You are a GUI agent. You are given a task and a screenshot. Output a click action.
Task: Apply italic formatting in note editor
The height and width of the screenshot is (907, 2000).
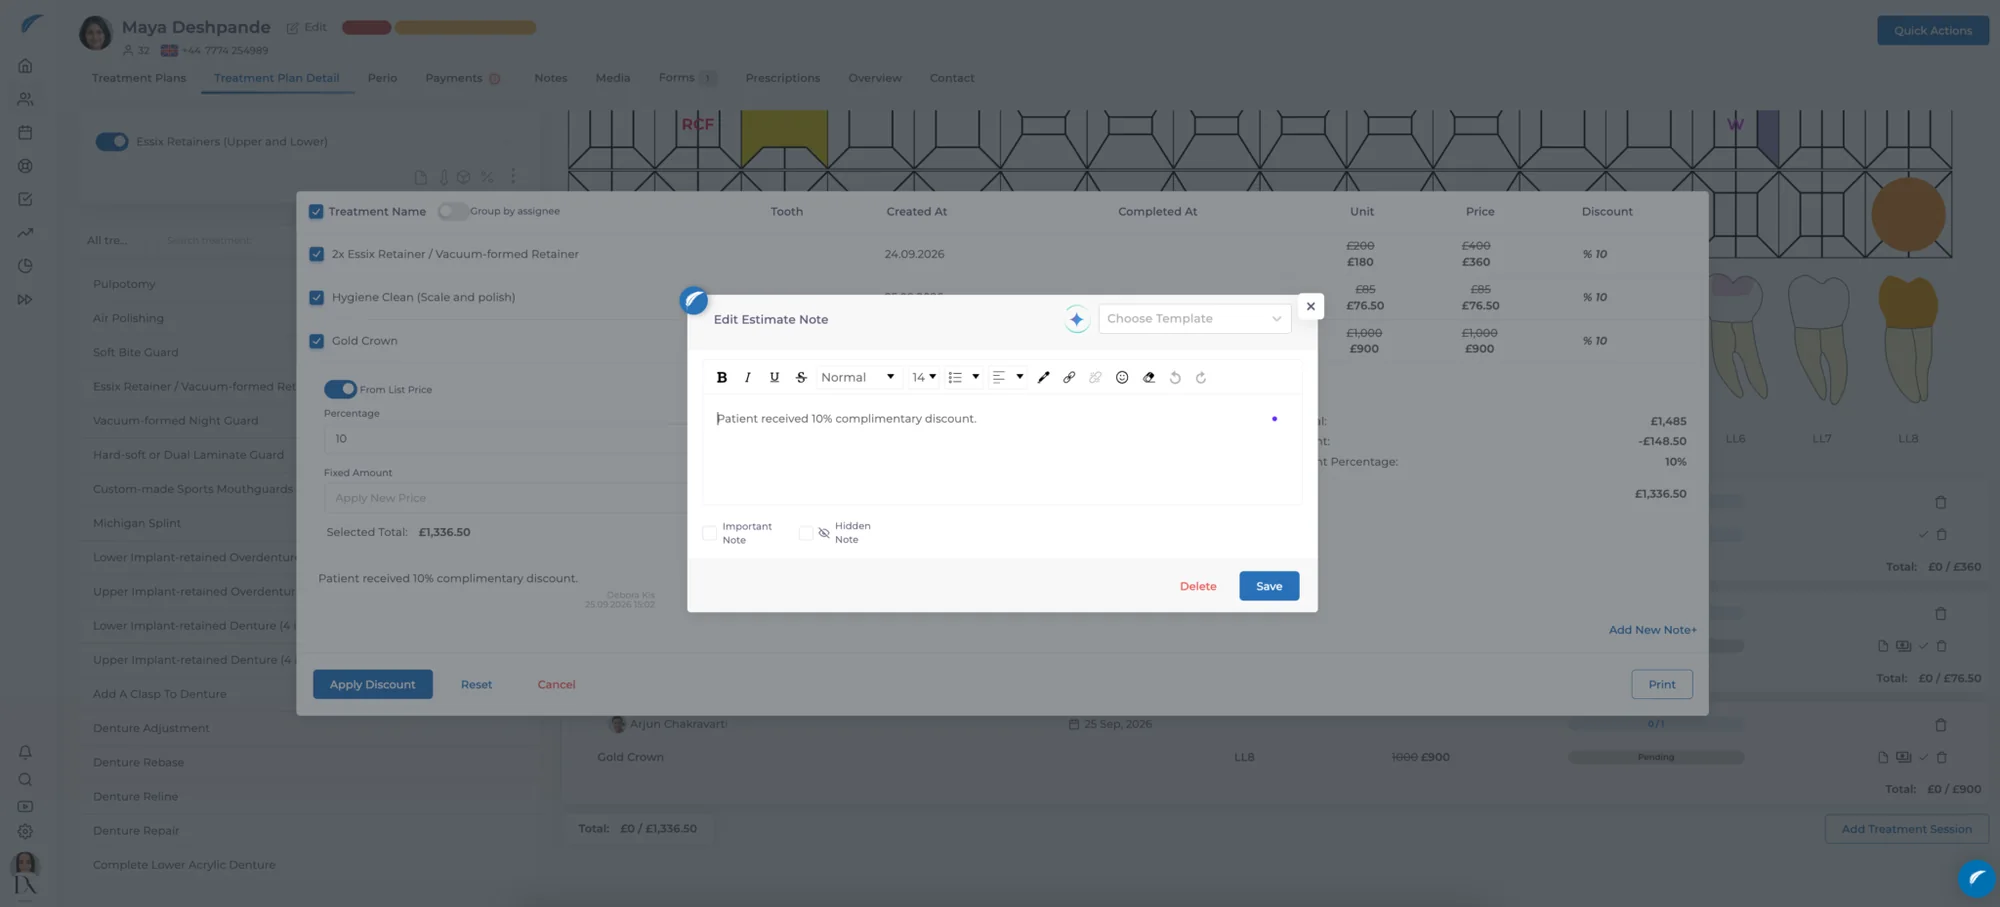coord(747,377)
